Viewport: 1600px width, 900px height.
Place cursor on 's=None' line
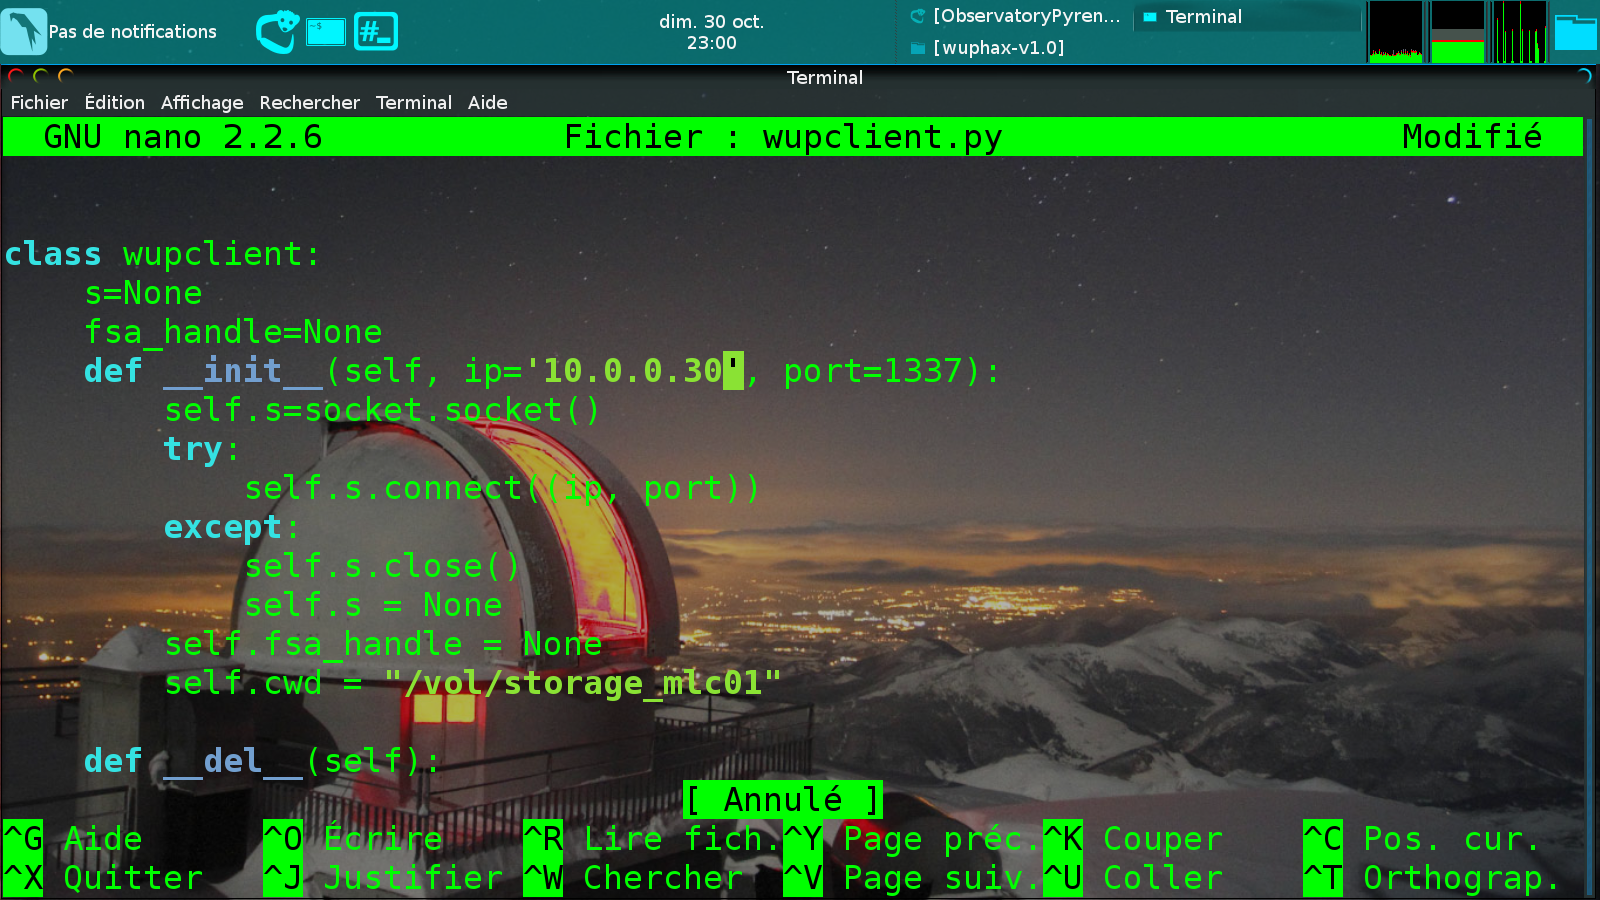click(x=143, y=293)
